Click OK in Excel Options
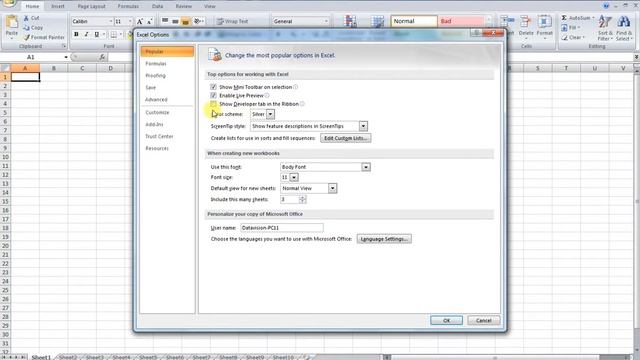Screen dimensions: 640x360 (447, 320)
